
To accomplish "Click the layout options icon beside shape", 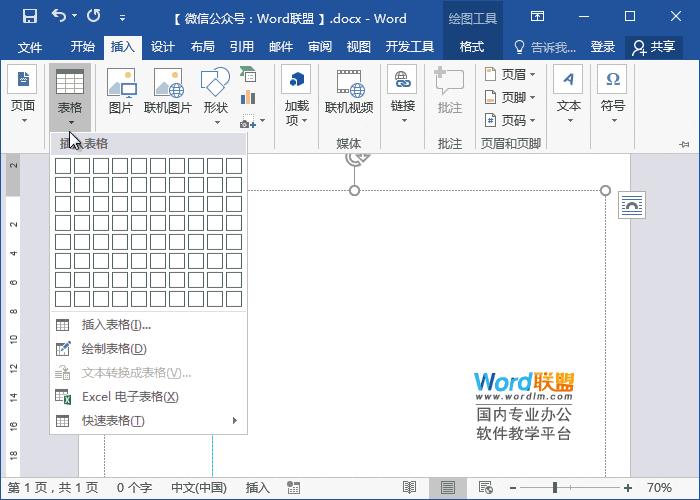I will (x=632, y=205).
